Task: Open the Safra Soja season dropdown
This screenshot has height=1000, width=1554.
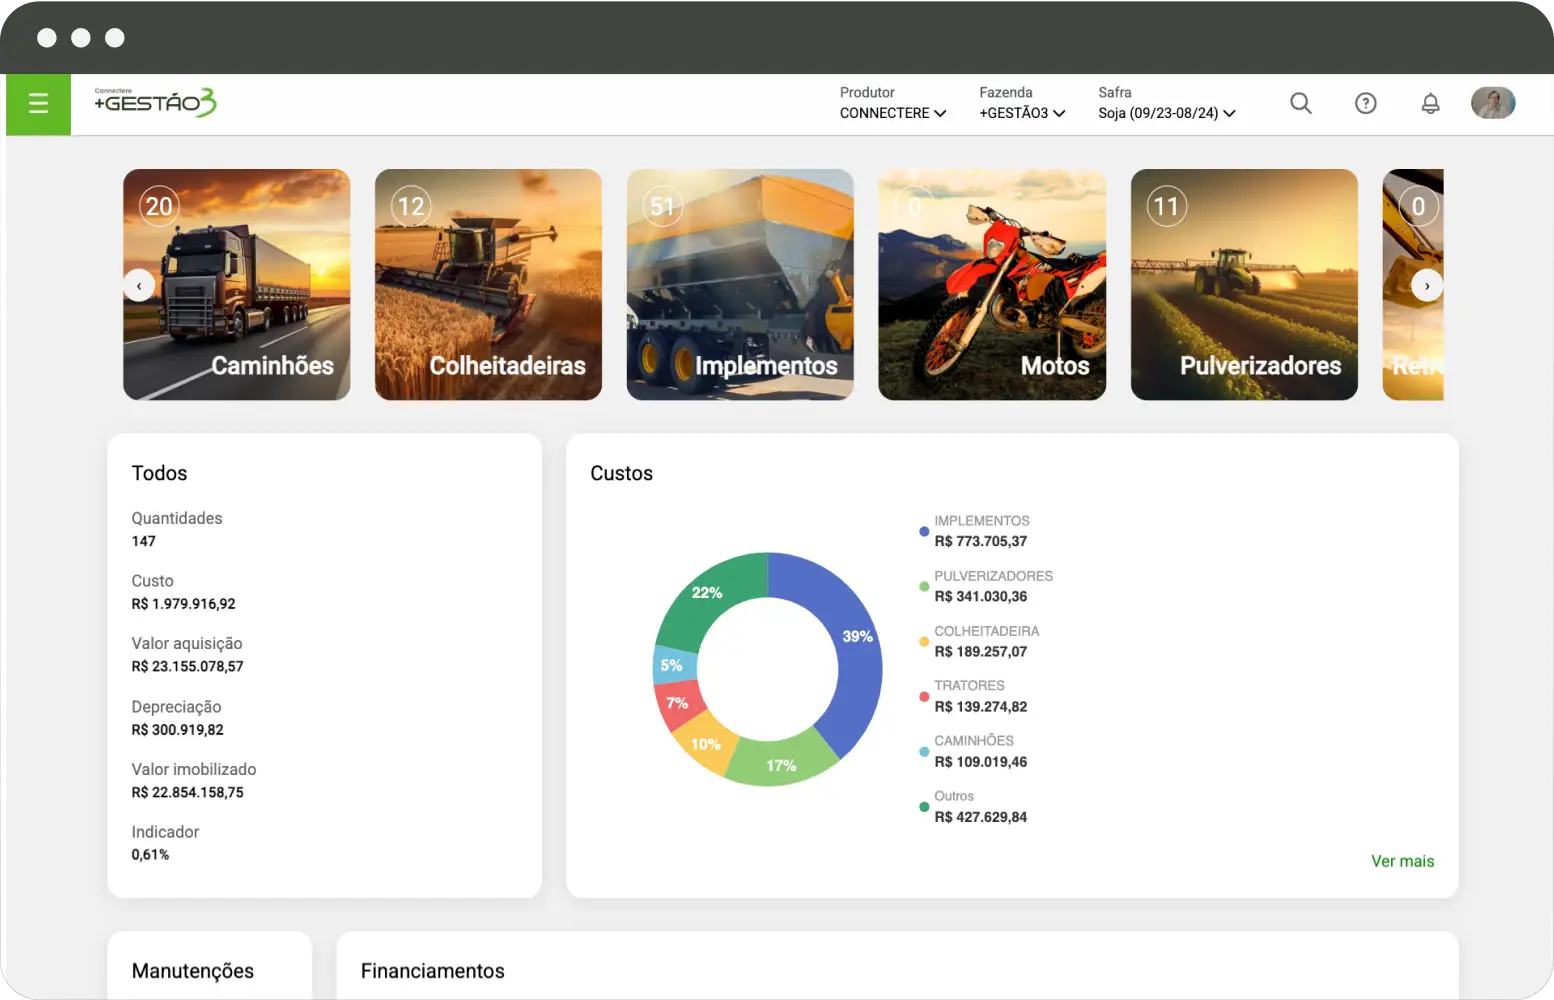Action: tap(1166, 113)
